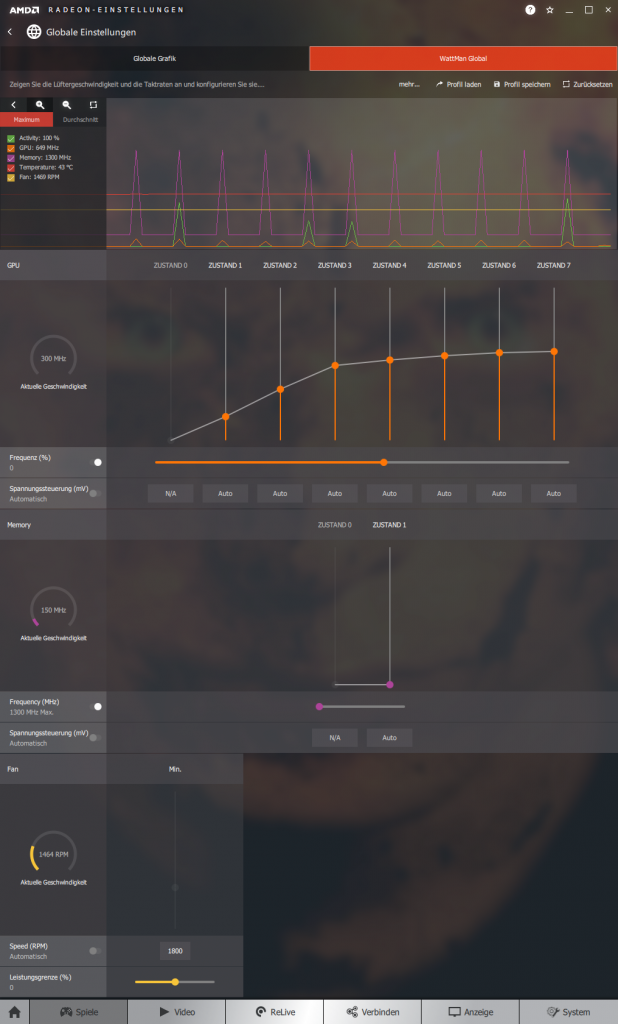Toggle the Temperature graph checkbox
Screen dimensions: 618x1024
10,168
